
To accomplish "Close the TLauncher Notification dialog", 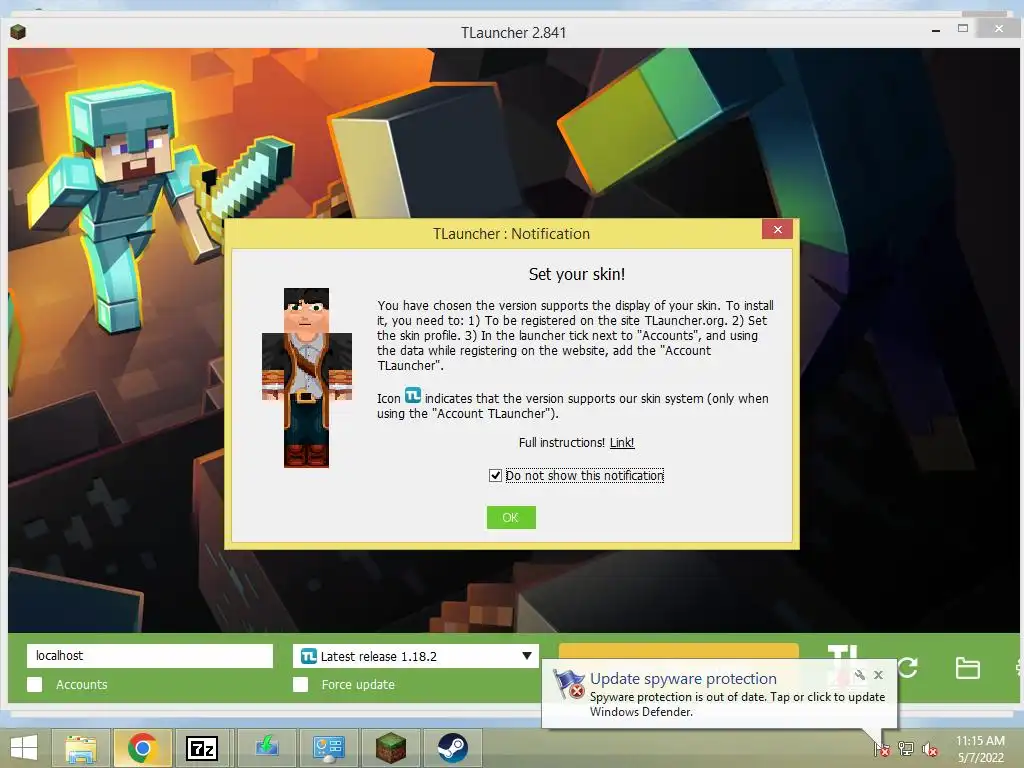I will point(777,229).
